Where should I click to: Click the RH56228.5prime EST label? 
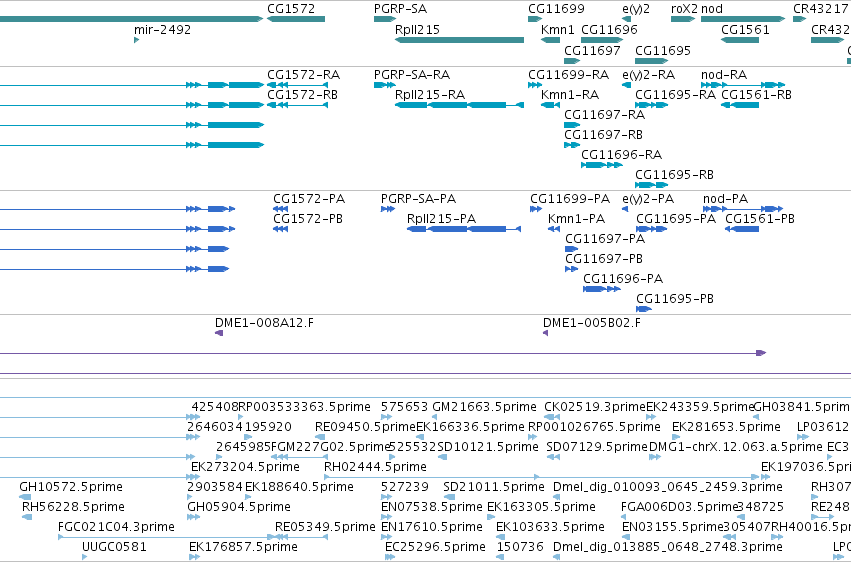(73, 507)
